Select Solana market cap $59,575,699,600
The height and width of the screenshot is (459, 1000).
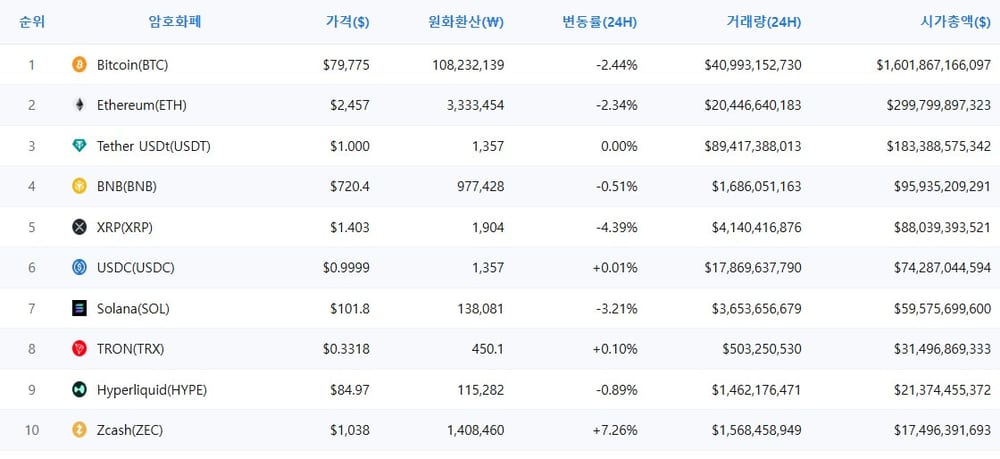943,309
